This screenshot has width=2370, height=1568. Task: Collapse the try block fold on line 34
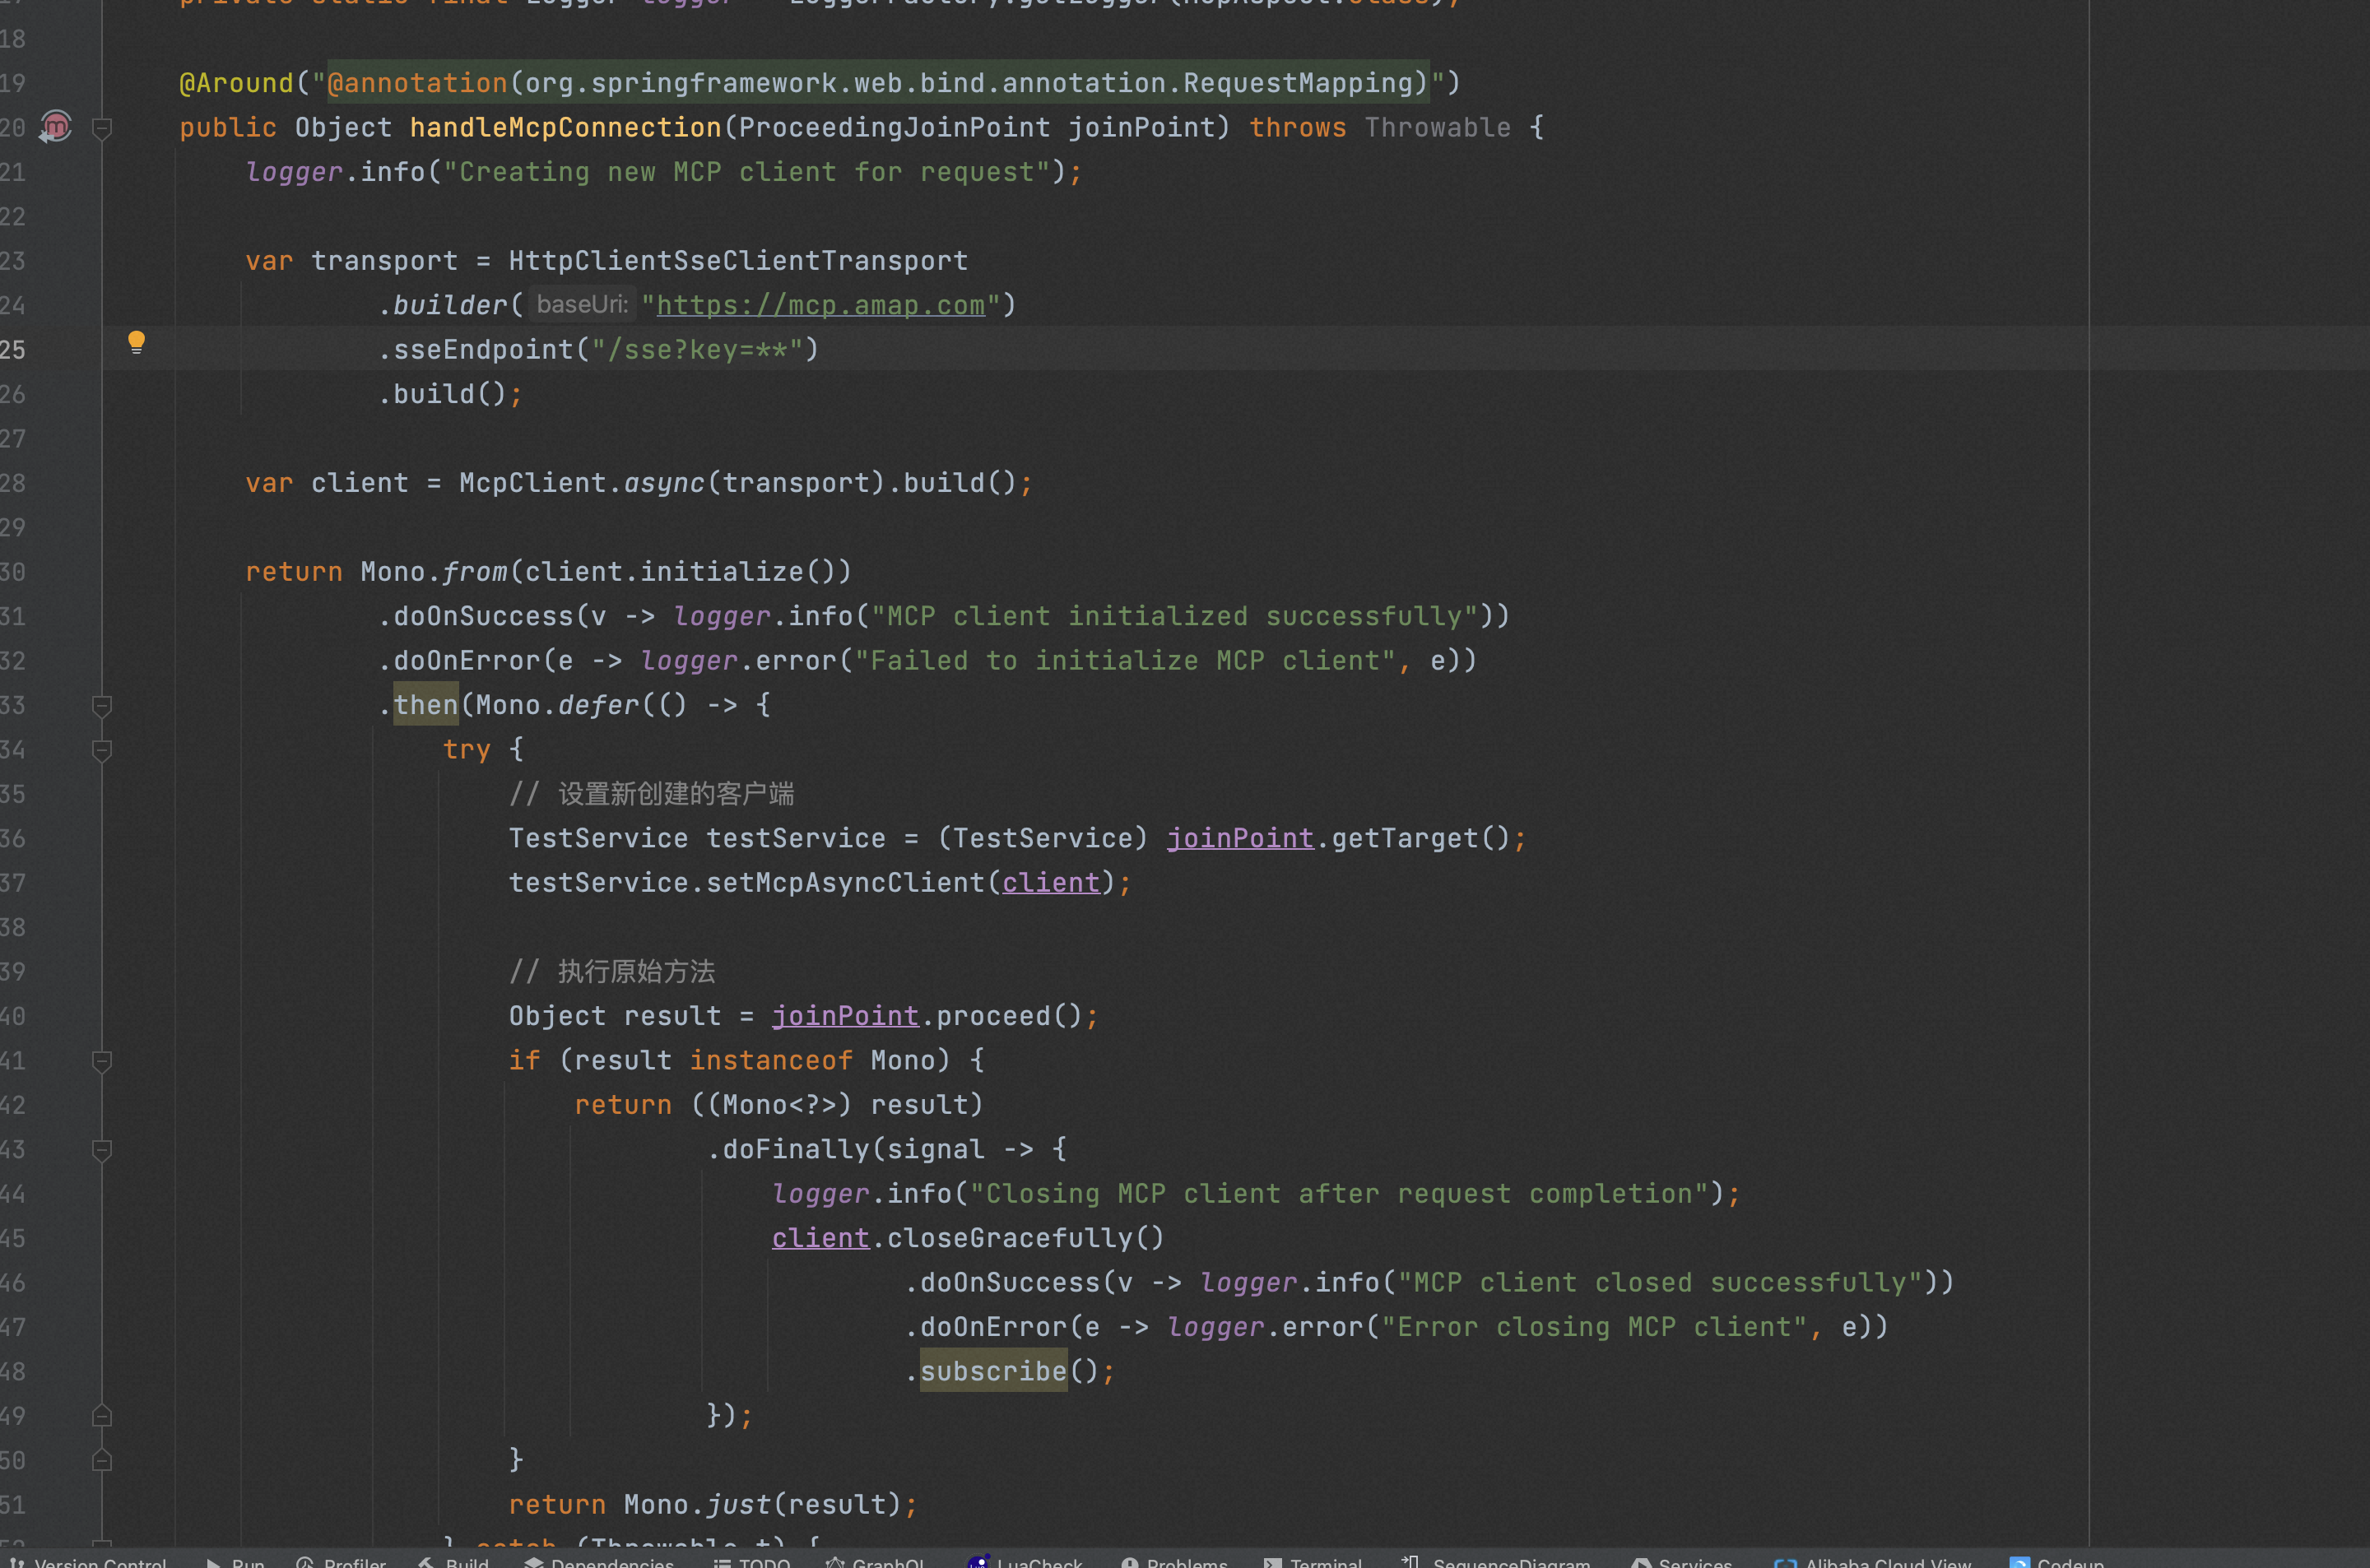click(x=101, y=750)
